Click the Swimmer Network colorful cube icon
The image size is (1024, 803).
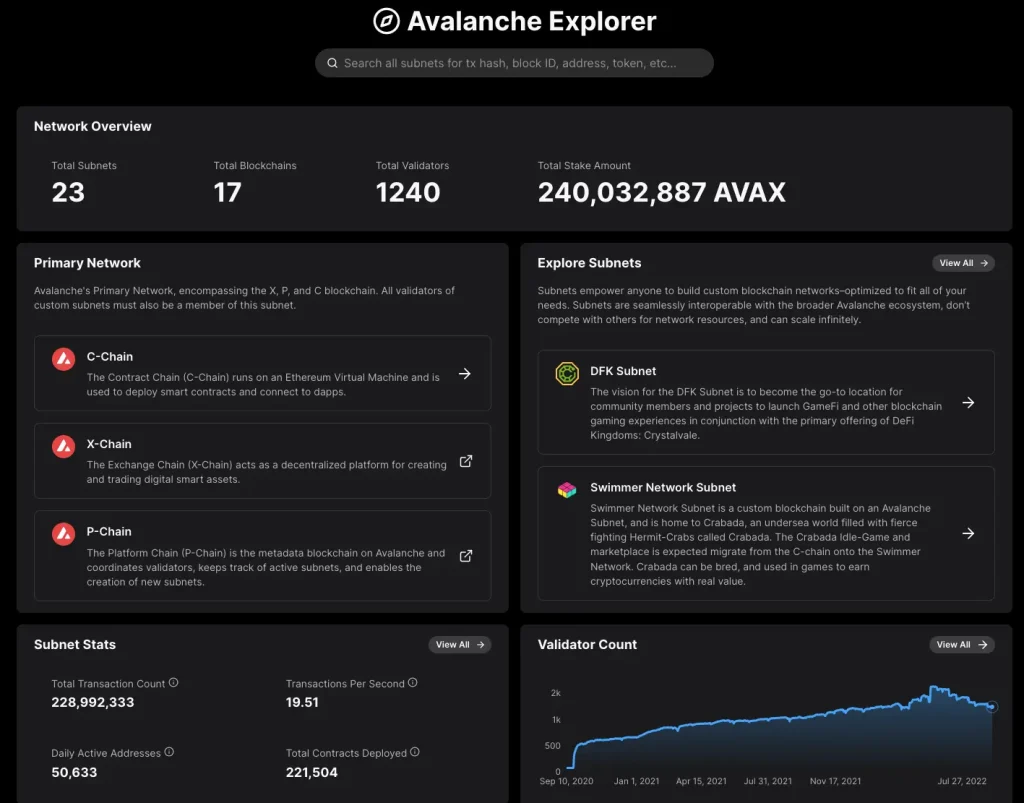(567, 490)
